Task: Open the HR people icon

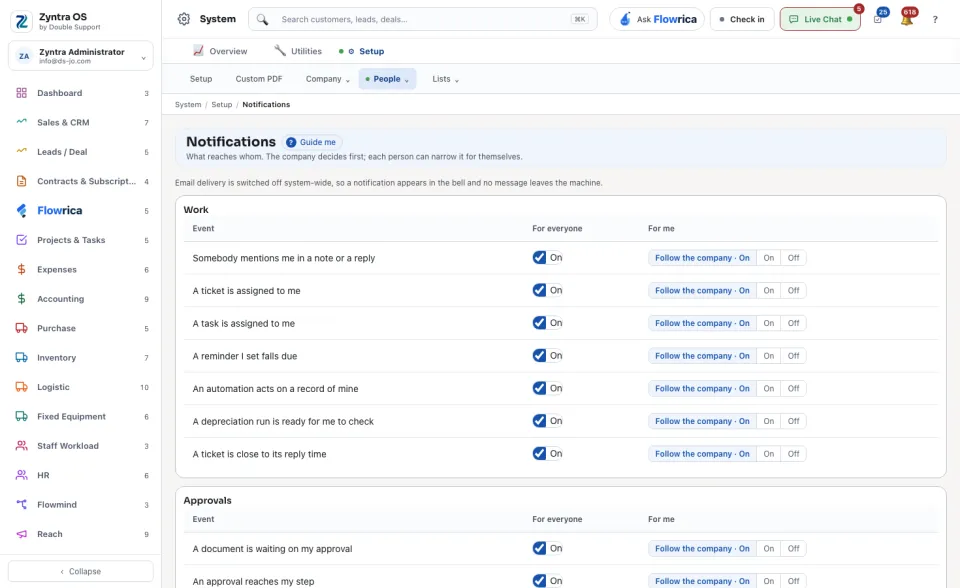Action: coord(21,475)
